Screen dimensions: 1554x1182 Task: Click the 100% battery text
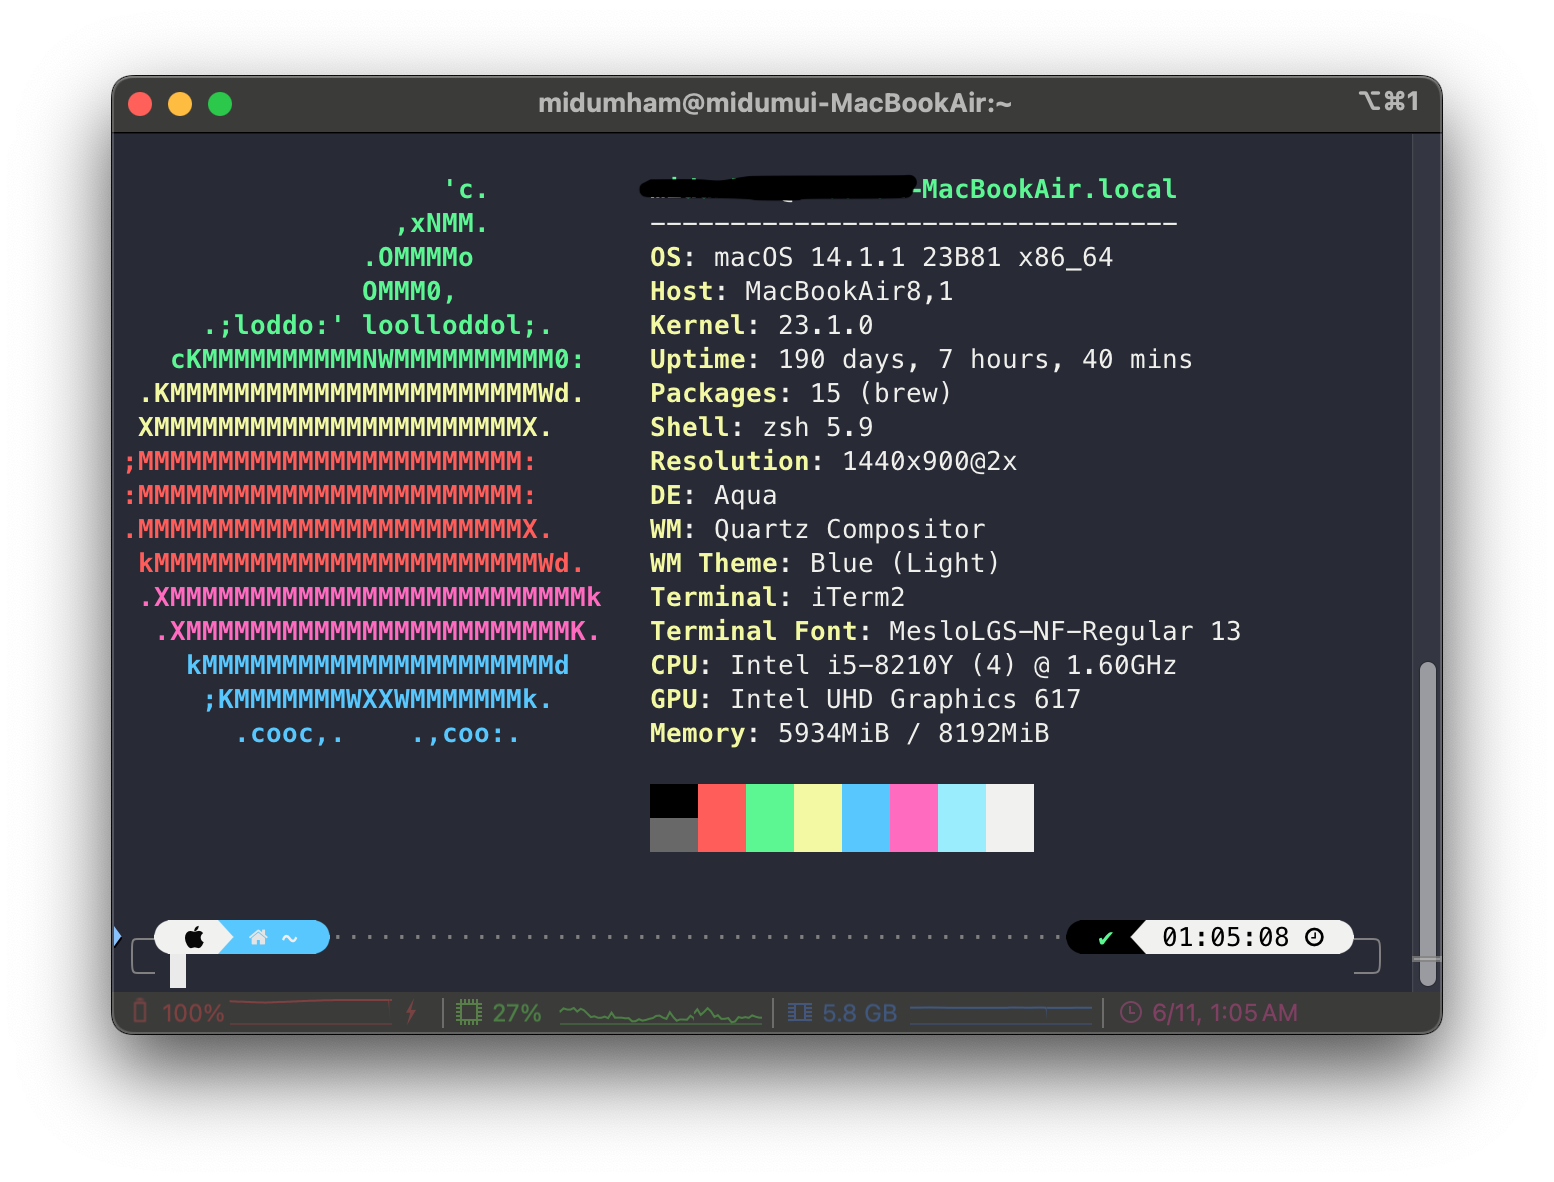tap(193, 1013)
